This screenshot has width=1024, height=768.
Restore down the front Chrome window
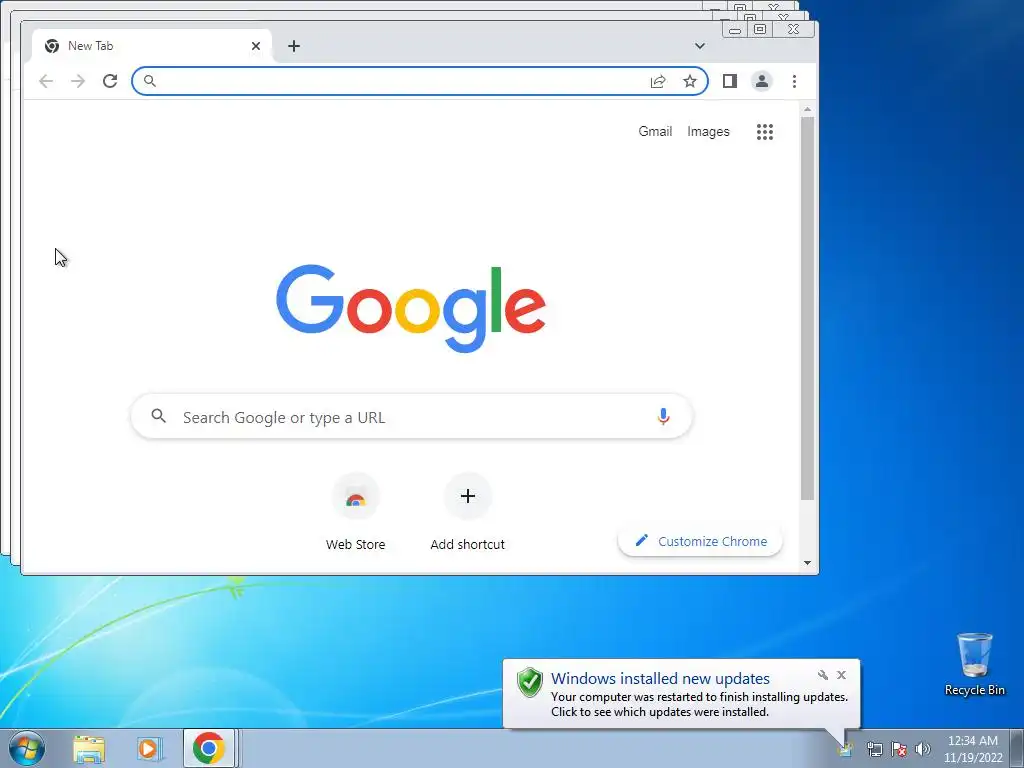pos(760,29)
